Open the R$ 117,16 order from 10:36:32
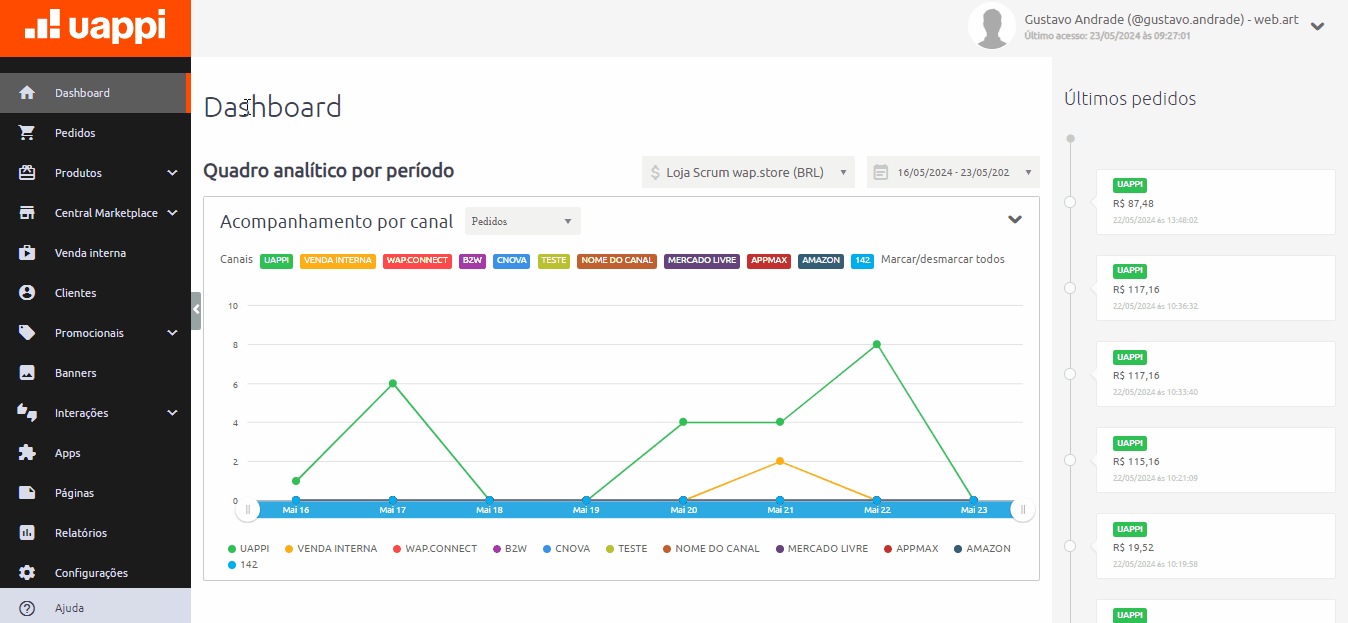Image resolution: width=1348 pixels, height=623 pixels. [x=1216, y=288]
